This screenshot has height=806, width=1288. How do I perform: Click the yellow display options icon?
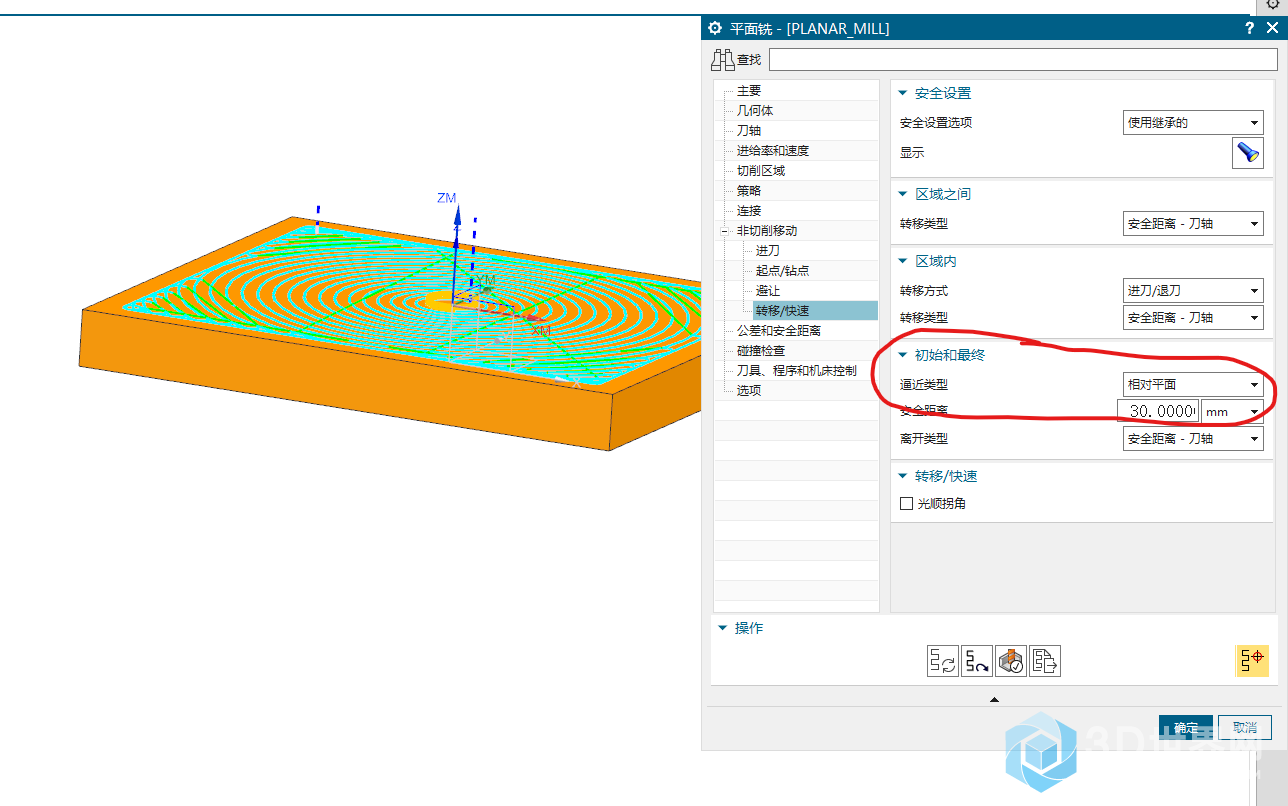coord(1252,661)
